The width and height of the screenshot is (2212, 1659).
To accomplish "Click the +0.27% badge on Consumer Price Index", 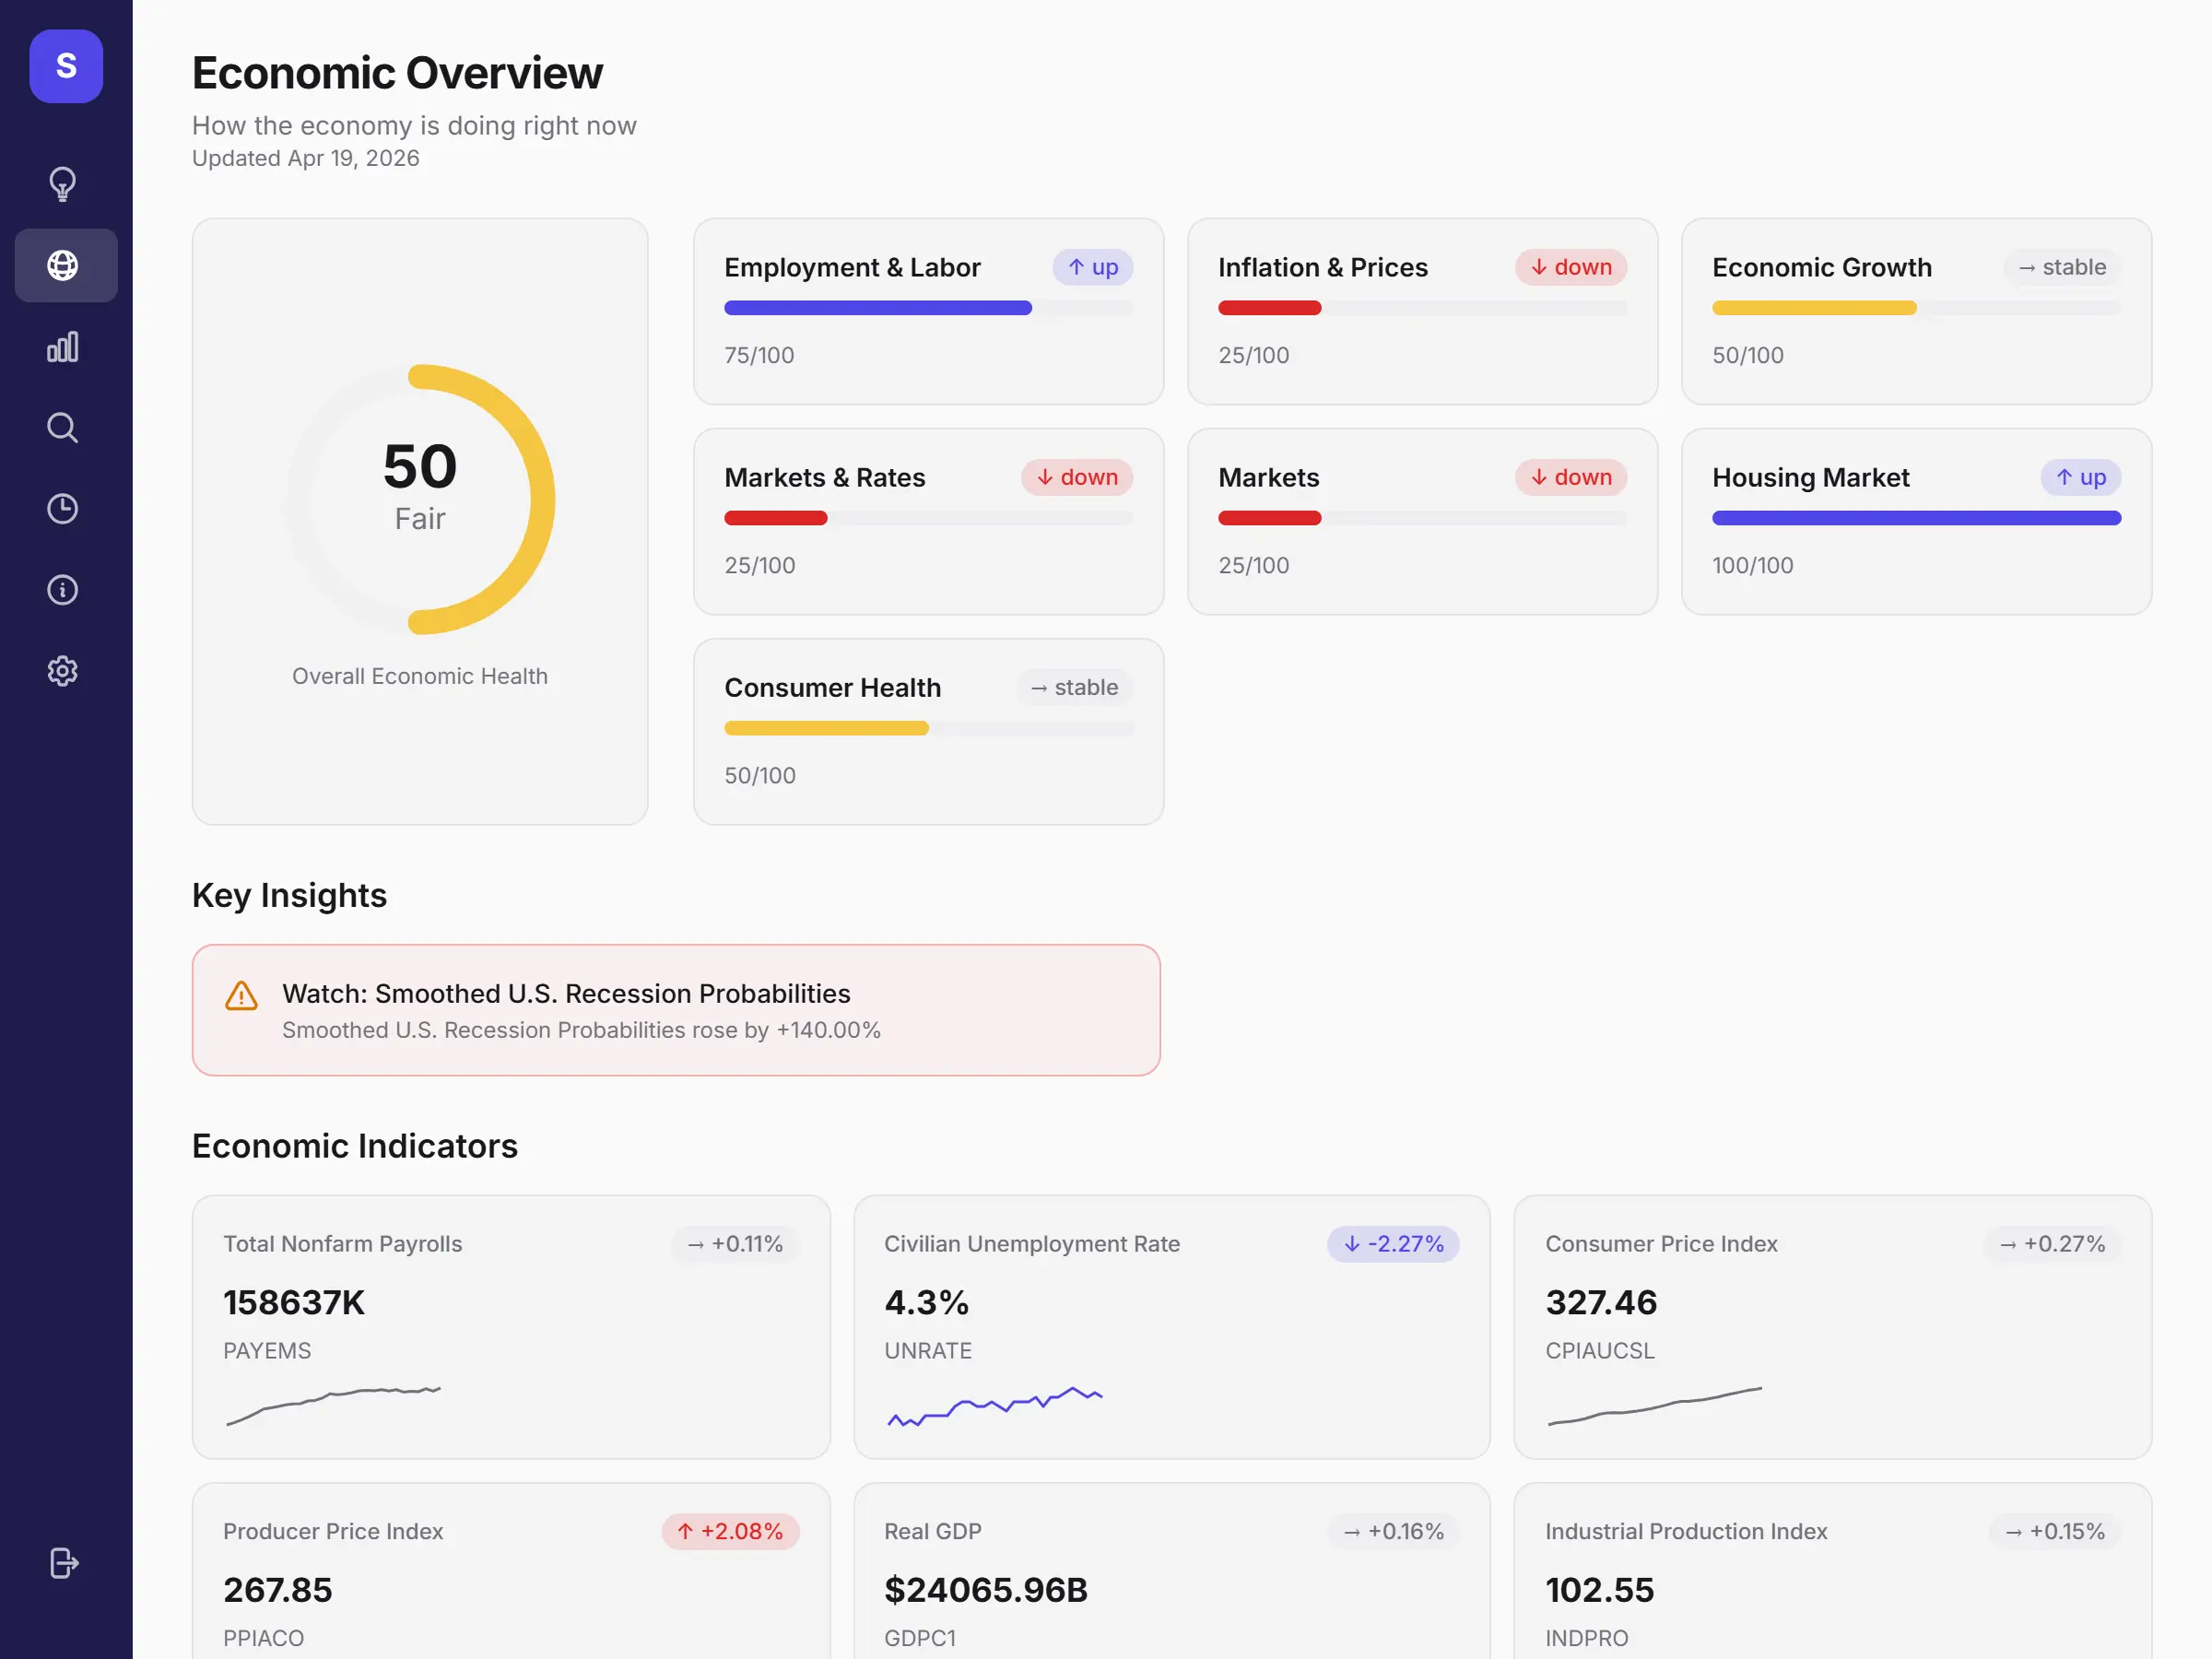I will tap(2052, 1244).
